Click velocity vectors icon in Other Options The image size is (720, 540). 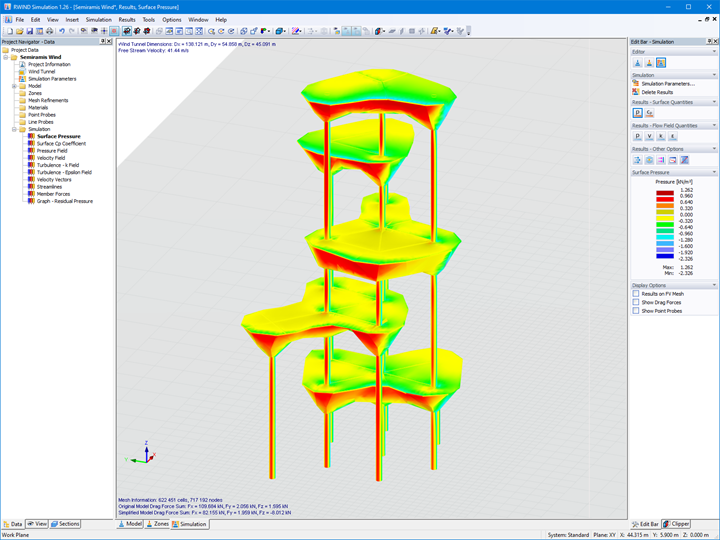click(x=637, y=160)
